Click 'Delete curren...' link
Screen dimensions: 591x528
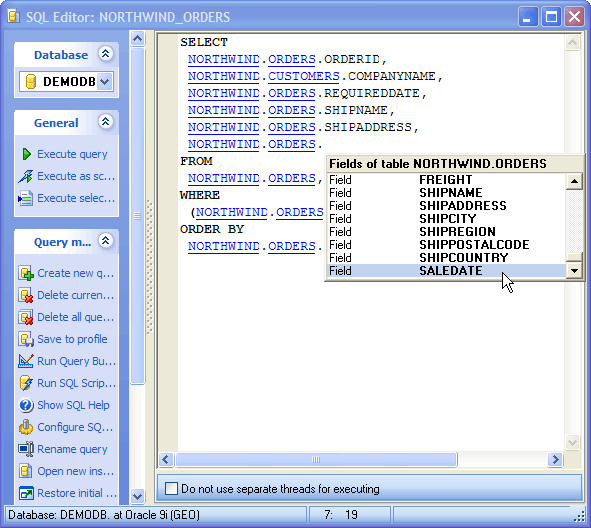[x=75, y=295]
